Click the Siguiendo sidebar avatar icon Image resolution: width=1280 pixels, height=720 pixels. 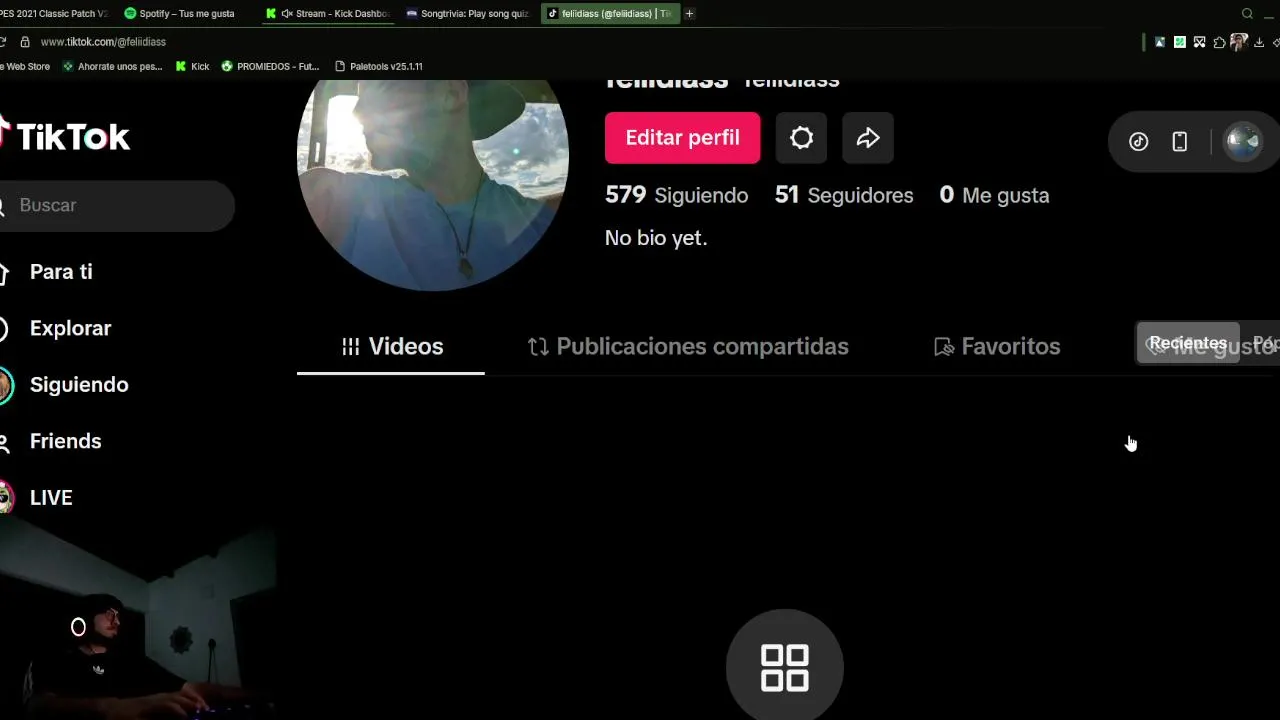(x=5, y=385)
